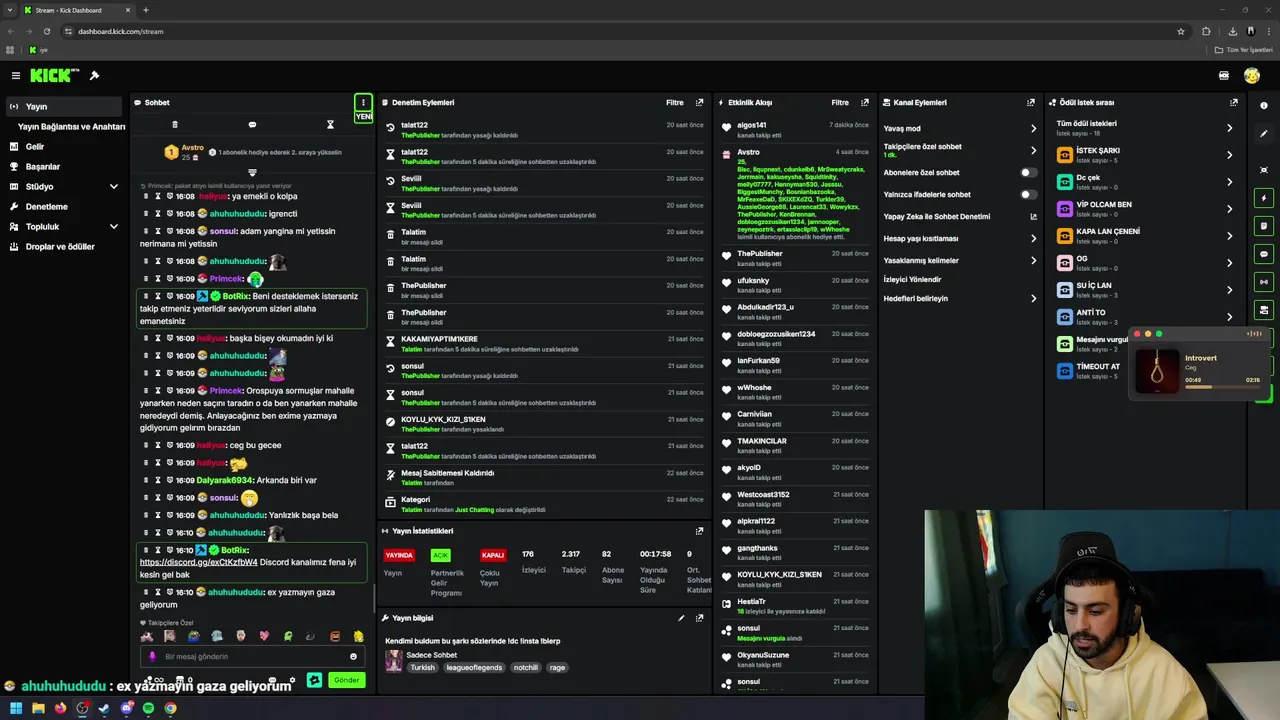This screenshot has height=720, width=1280.
Task: Toggle Abonelere özel sohbet switch
Action: (1028, 173)
